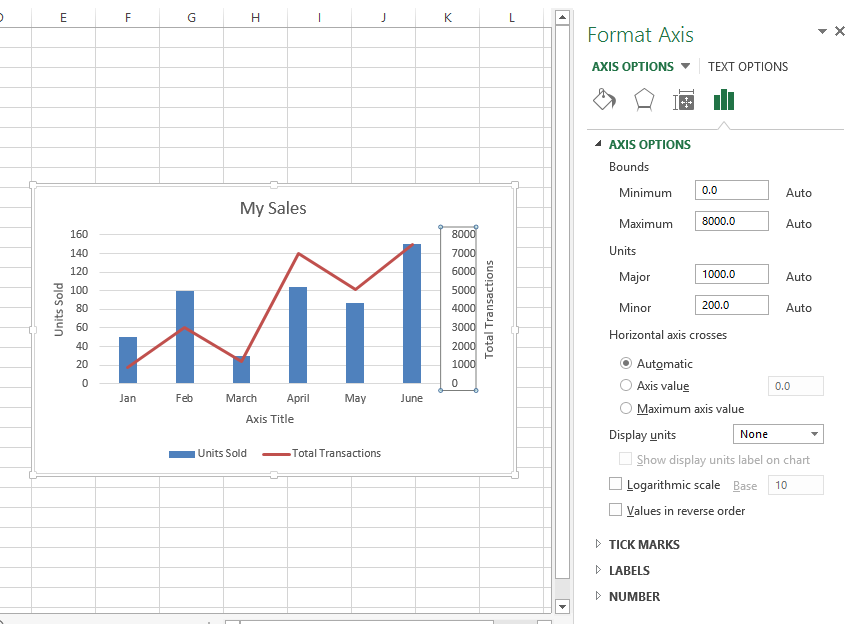Image resolution: width=858 pixels, height=624 pixels.
Task: Open the Display units dropdown
Action: point(778,434)
